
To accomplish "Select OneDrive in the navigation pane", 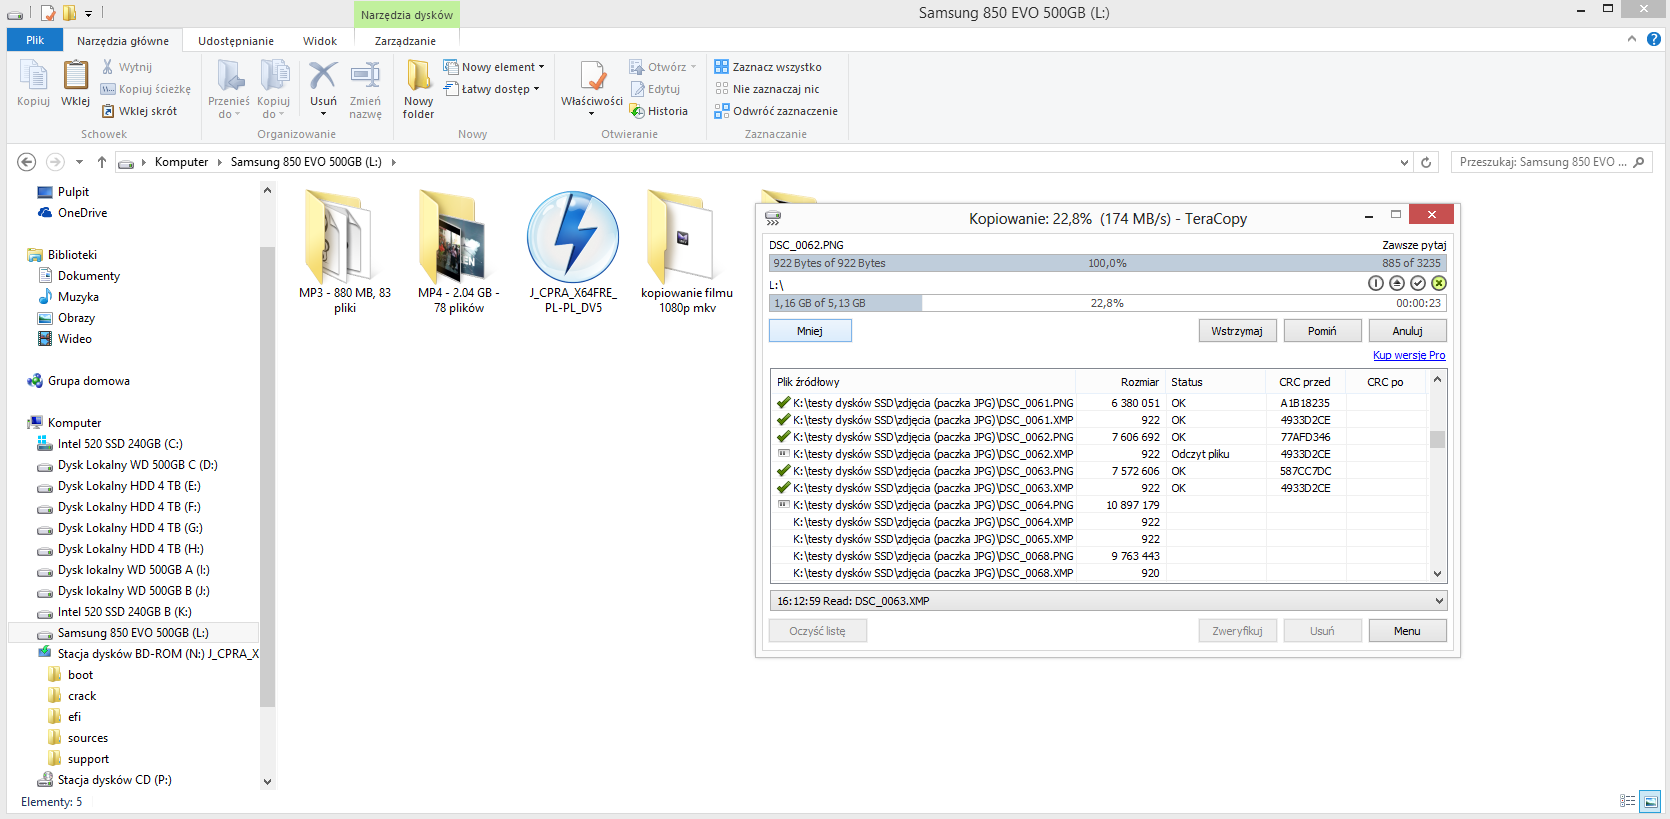I will pyautogui.click(x=82, y=213).
